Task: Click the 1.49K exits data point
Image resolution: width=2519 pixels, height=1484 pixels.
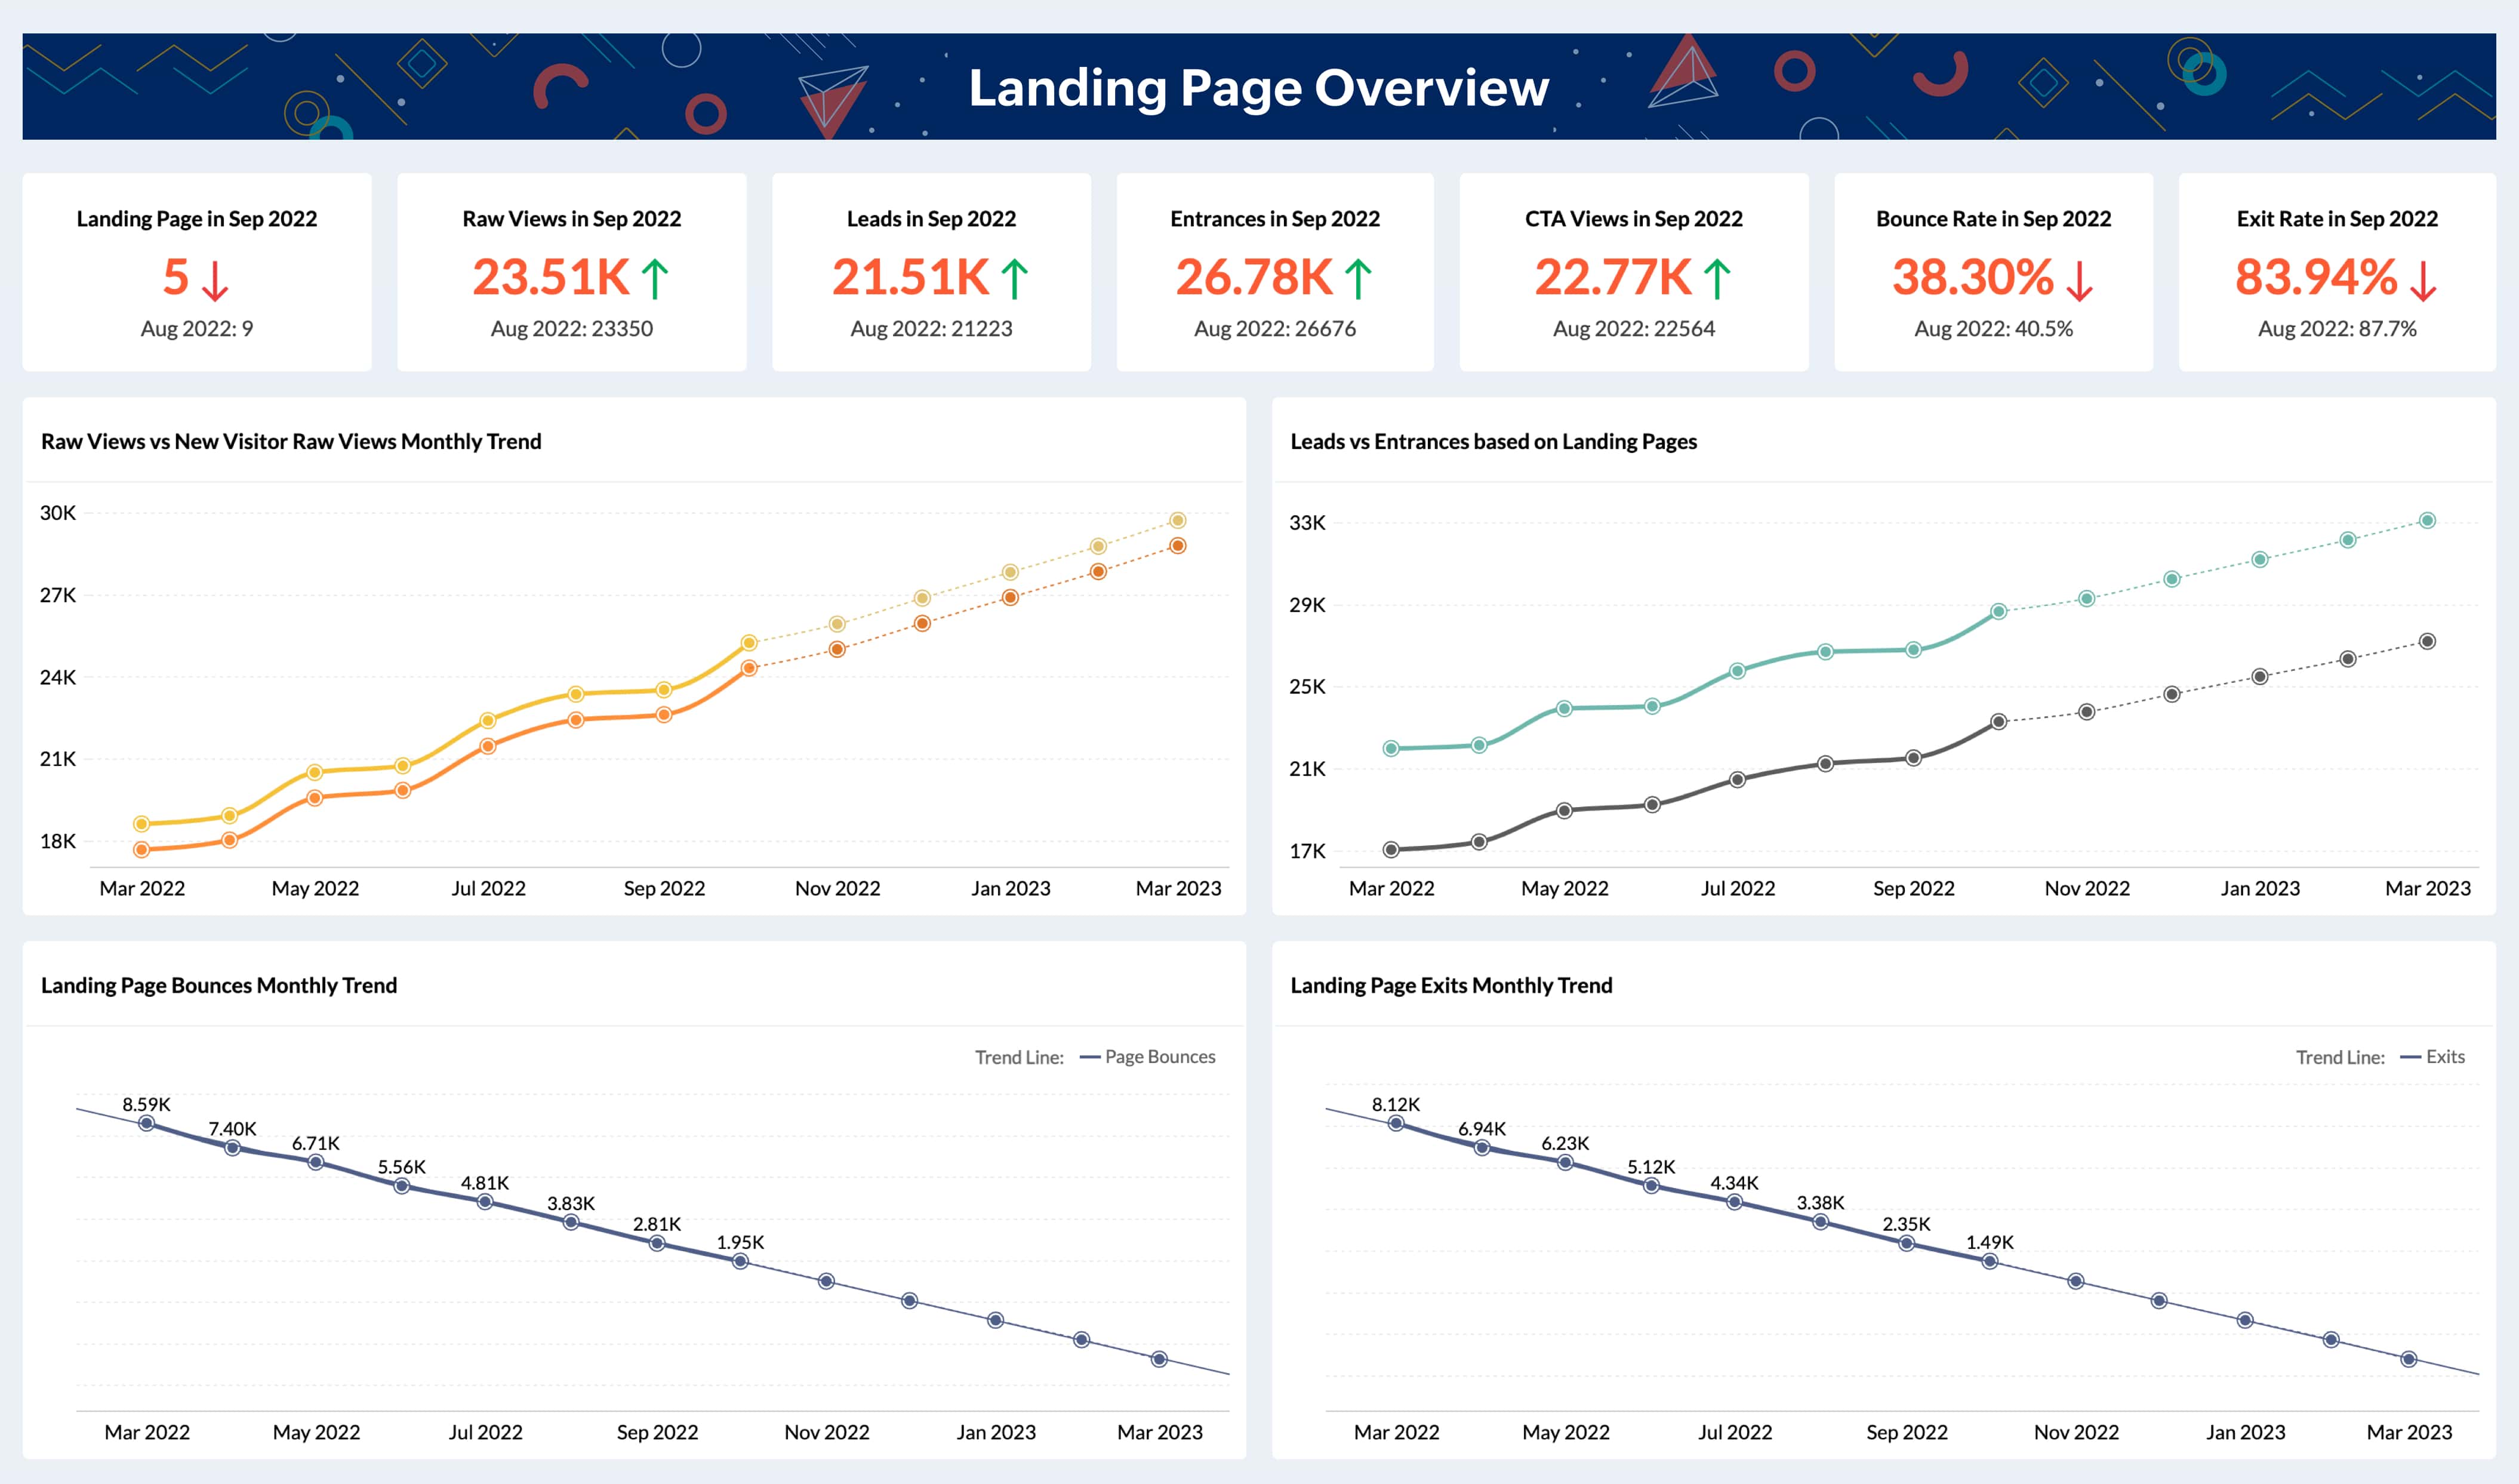Action: pyautogui.click(x=1990, y=1261)
